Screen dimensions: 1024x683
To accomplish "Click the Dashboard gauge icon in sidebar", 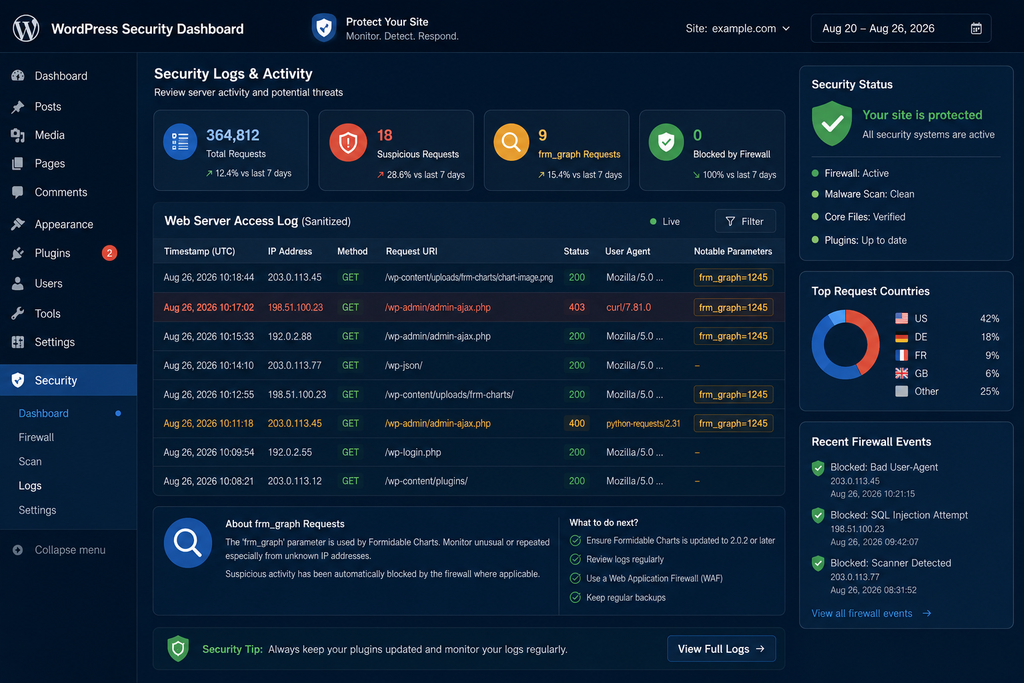I will pyautogui.click(x=18, y=76).
